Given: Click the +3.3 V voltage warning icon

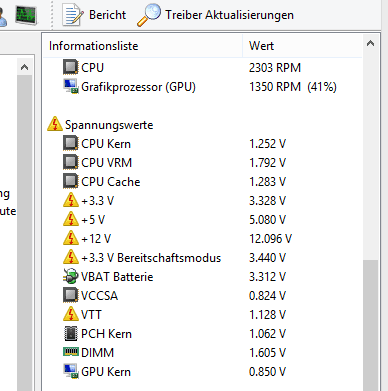Looking at the screenshot, I should [71, 200].
